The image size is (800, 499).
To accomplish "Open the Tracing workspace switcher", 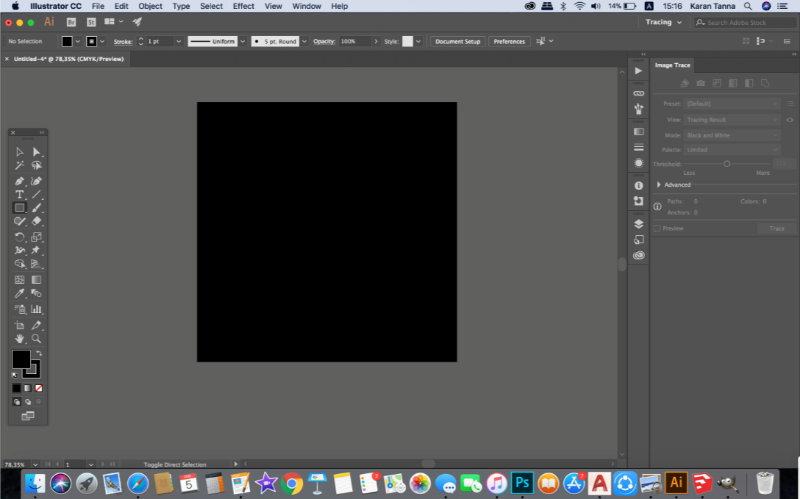I will (663, 22).
